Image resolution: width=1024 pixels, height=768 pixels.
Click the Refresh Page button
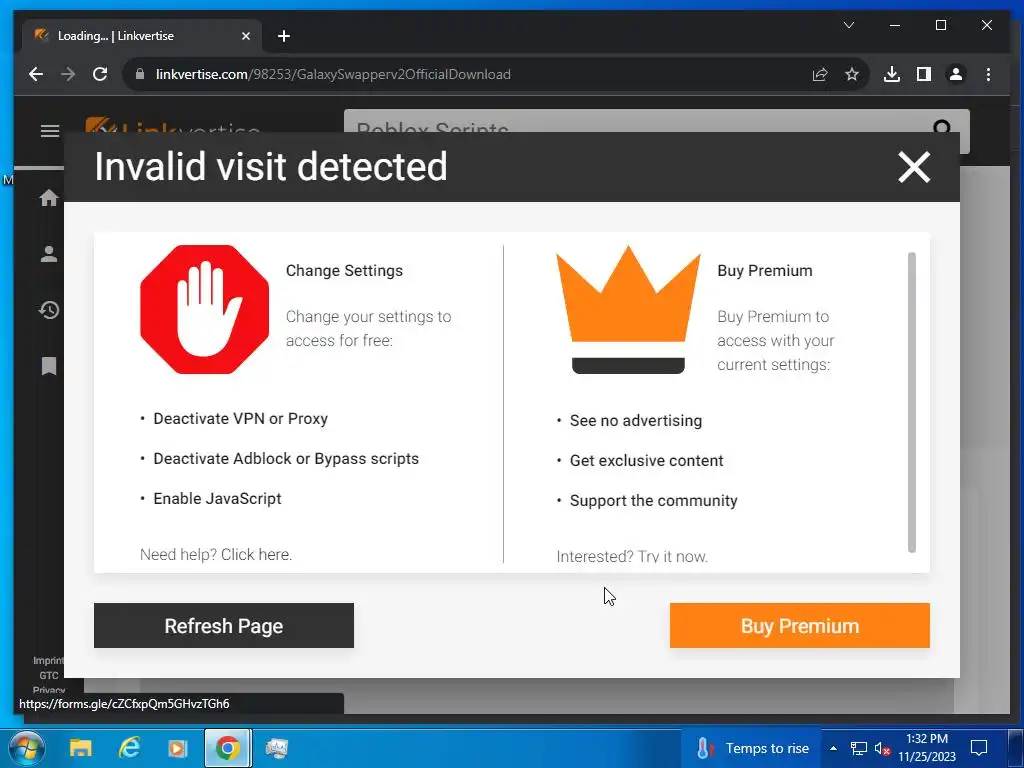tap(224, 626)
